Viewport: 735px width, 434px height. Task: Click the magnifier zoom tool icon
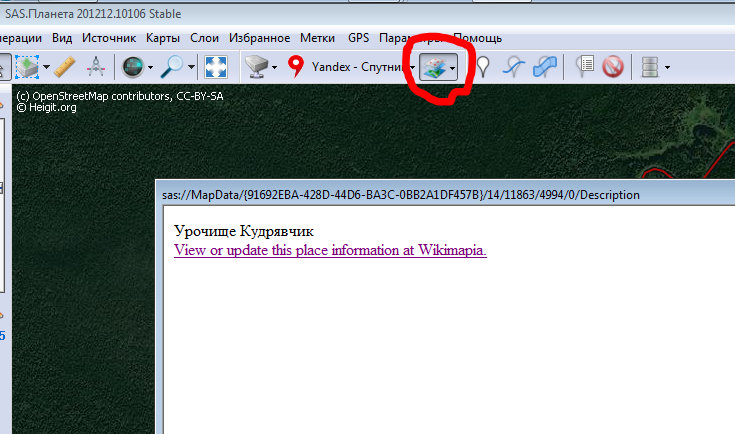point(172,67)
